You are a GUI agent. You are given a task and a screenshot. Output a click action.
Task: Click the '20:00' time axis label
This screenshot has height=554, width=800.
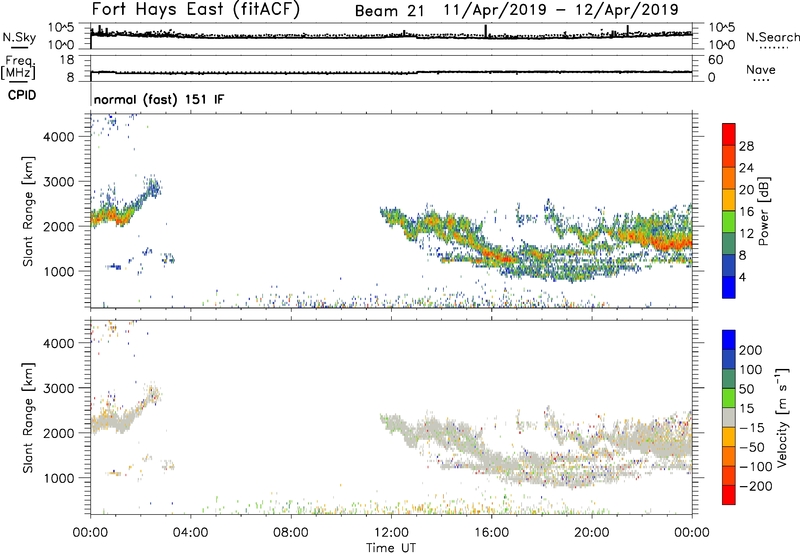592,533
